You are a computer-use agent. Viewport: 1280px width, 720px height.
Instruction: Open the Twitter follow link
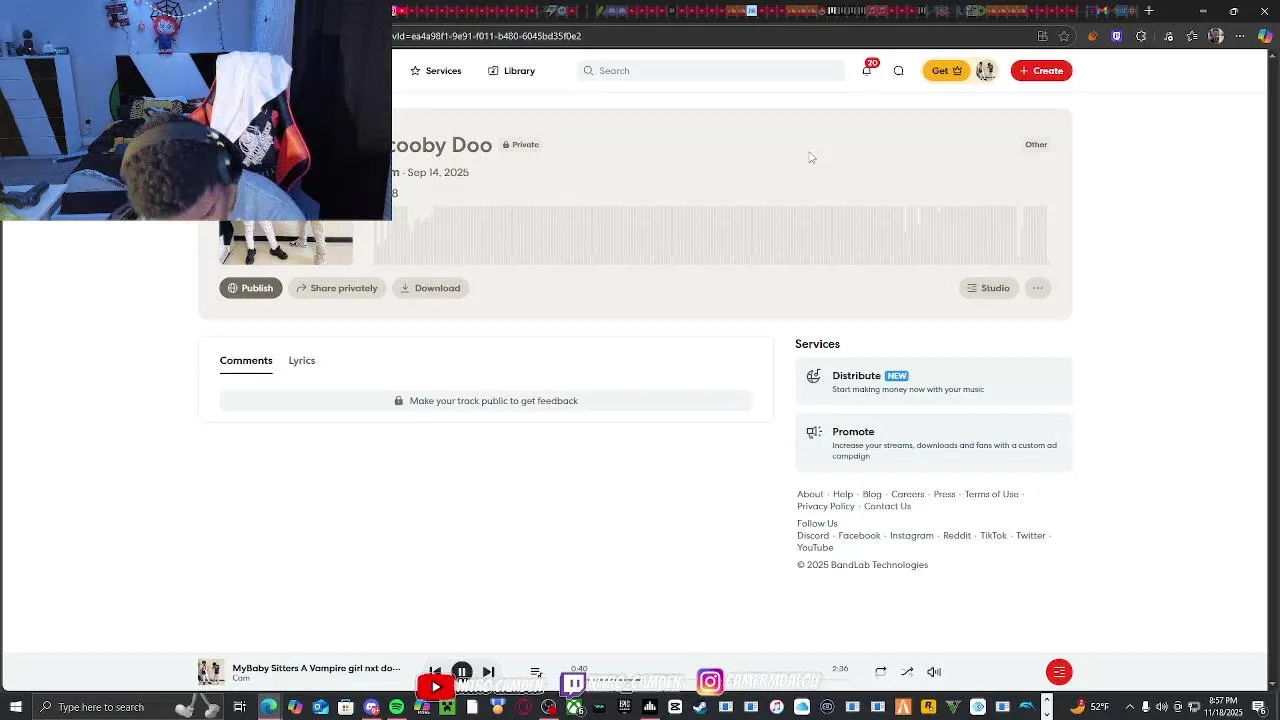[x=1030, y=536]
